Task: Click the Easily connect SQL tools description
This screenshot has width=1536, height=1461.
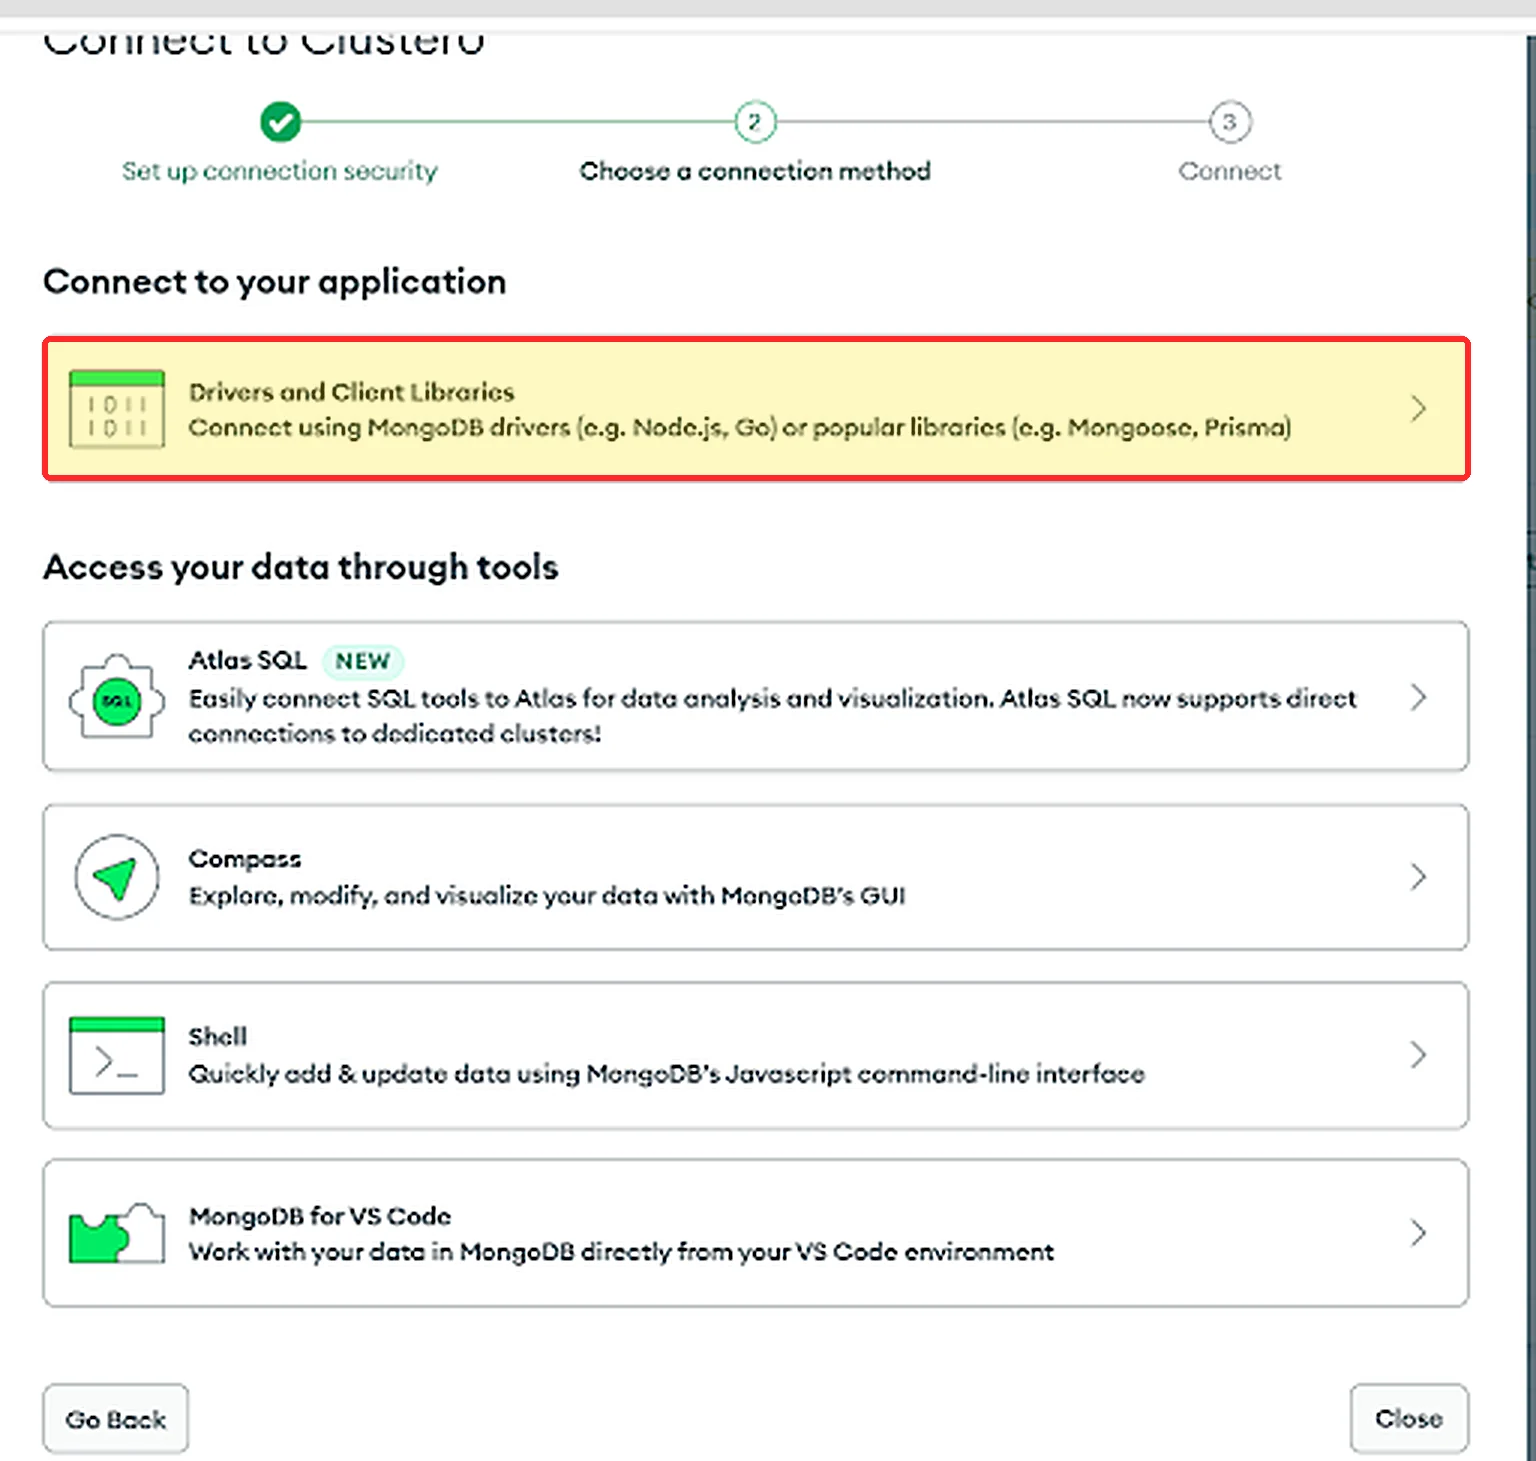Action: (x=772, y=716)
